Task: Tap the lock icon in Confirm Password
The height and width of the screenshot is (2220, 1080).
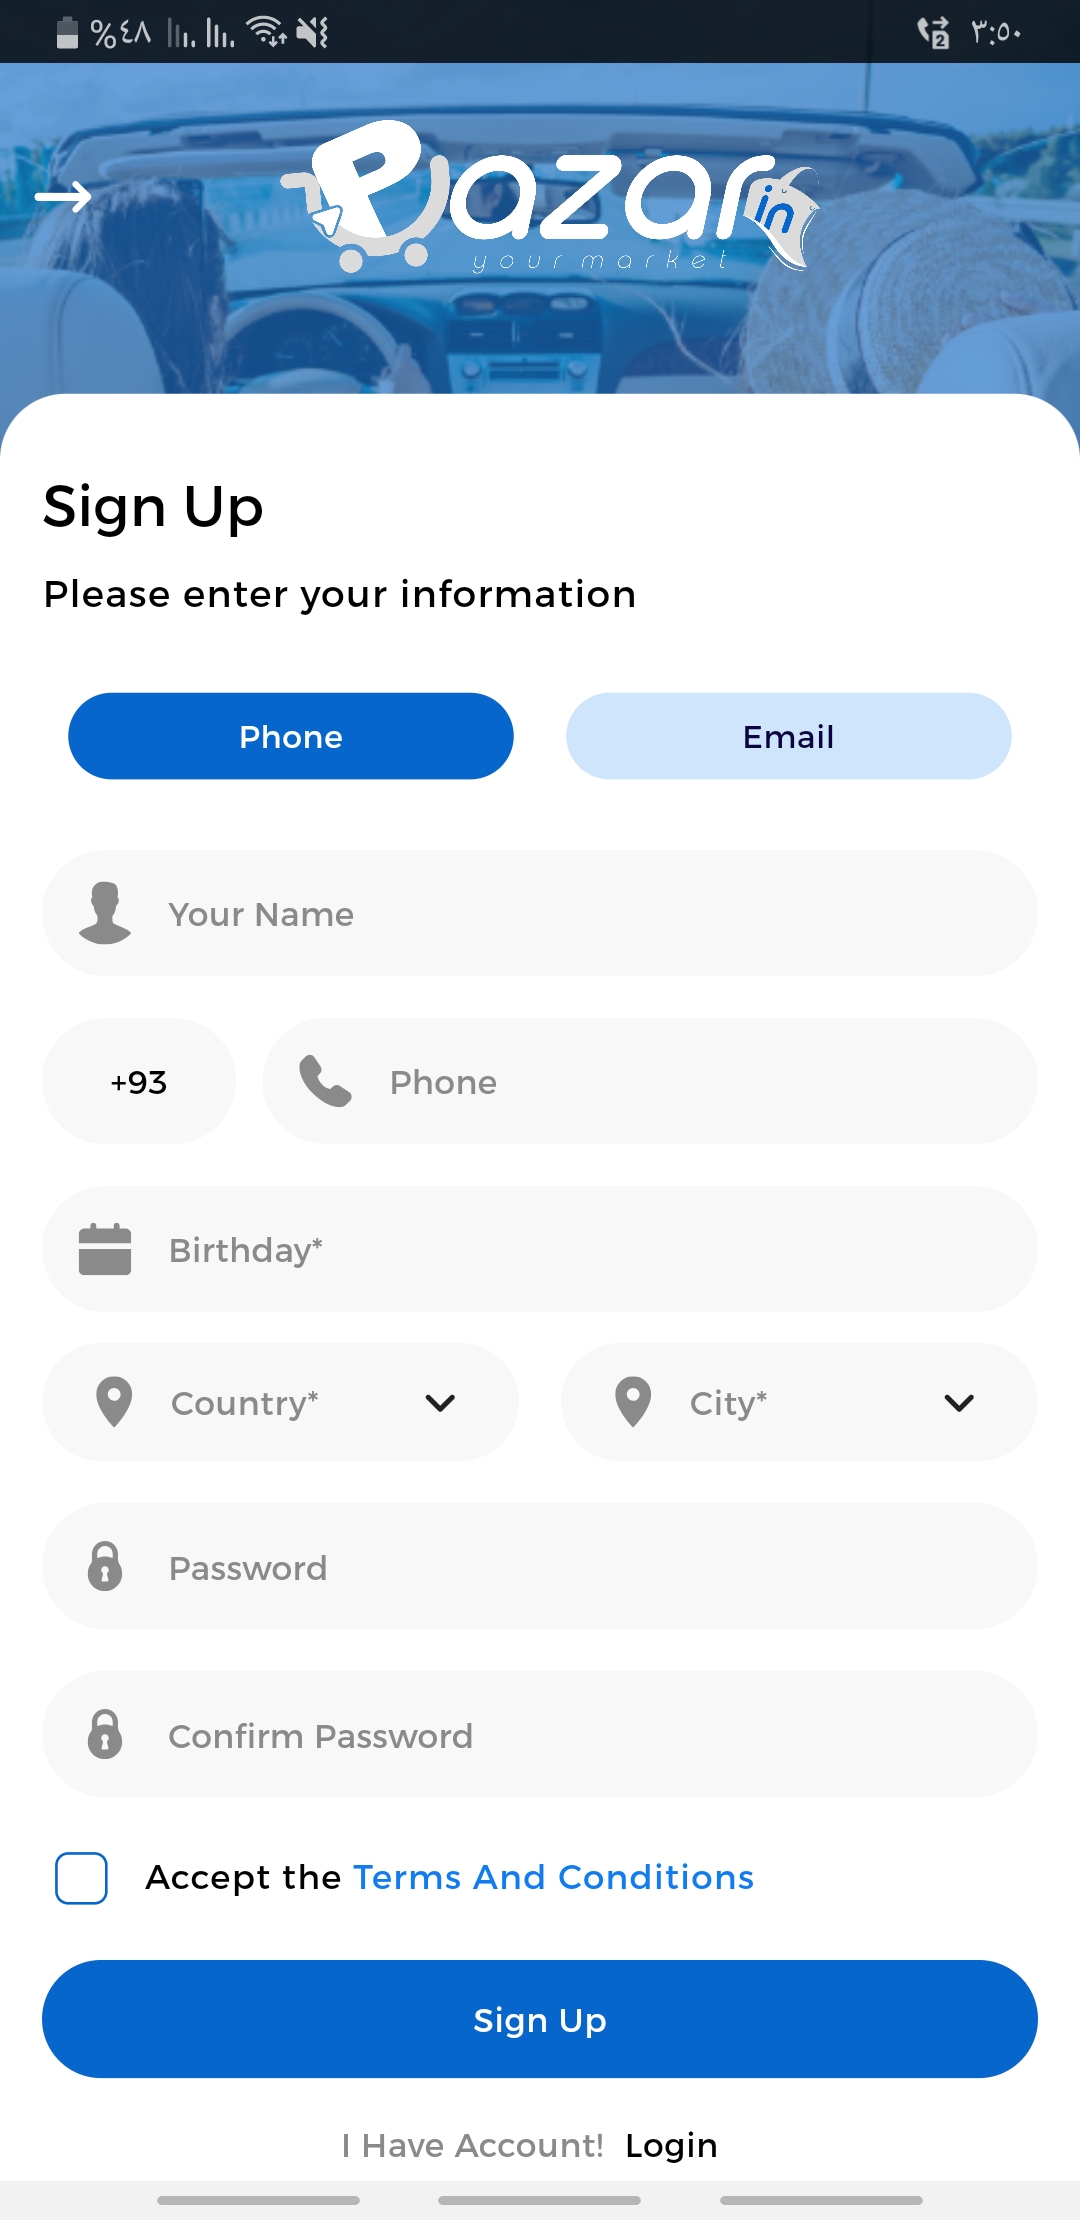Action: pyautogui.click(x=105, y=1734)
